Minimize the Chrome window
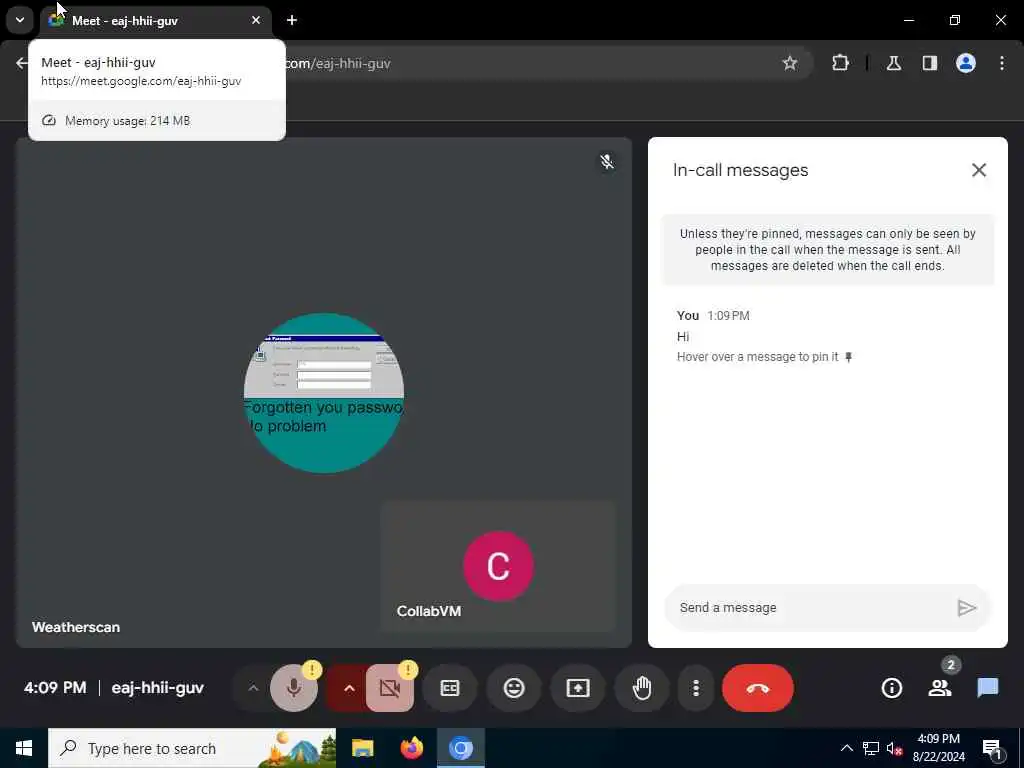1024x768 pixels. (908, 20)
